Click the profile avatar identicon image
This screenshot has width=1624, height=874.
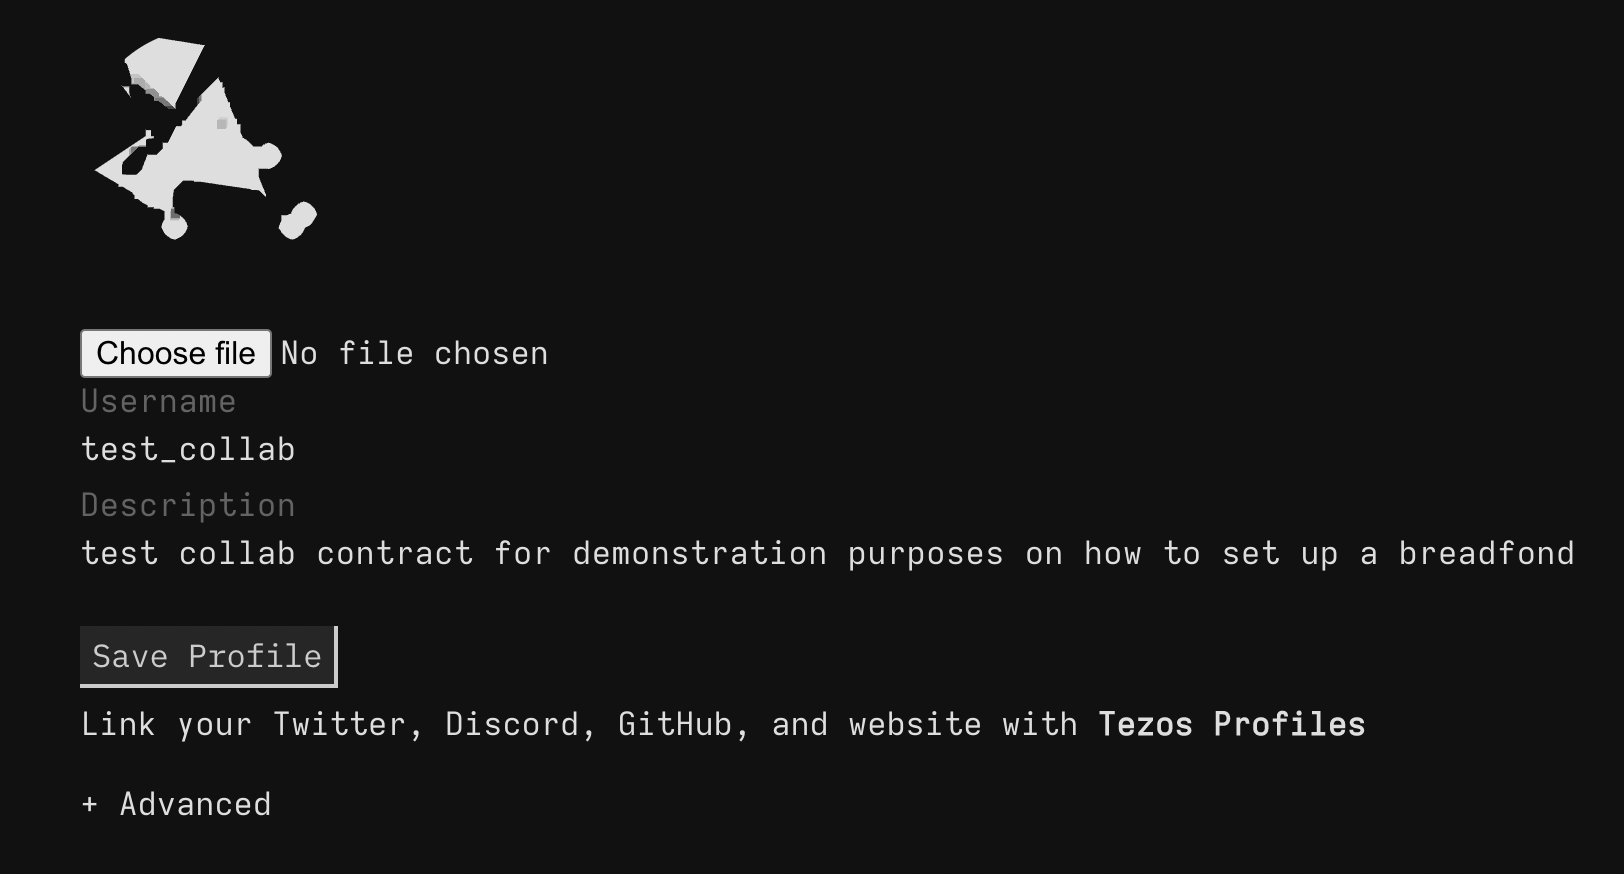206,140
